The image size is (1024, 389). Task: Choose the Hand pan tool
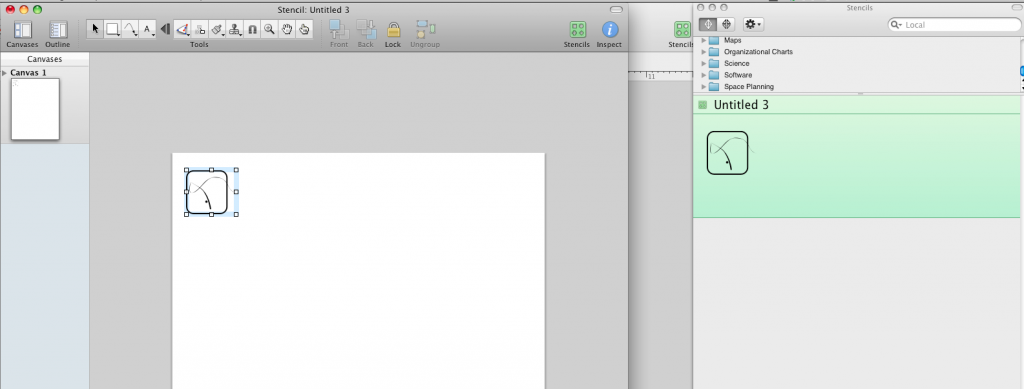(287, 29)
